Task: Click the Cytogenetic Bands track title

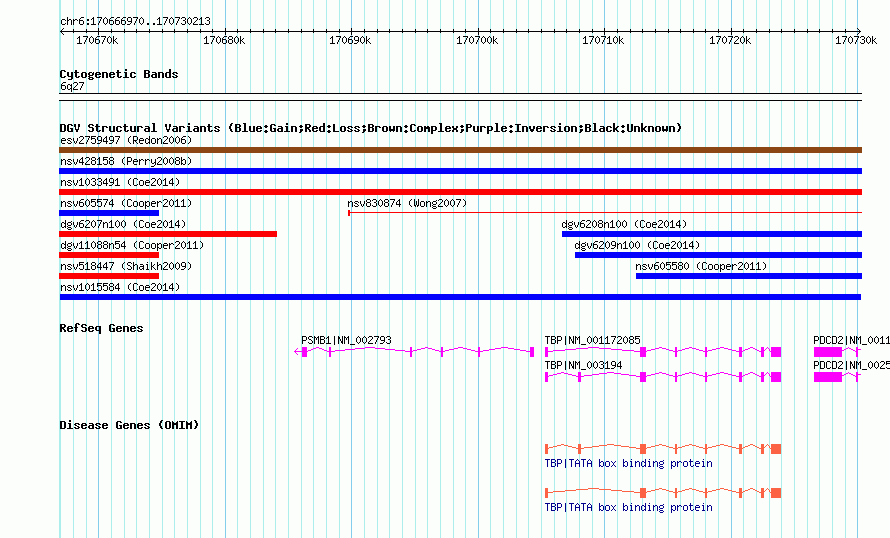Action: 119,74
